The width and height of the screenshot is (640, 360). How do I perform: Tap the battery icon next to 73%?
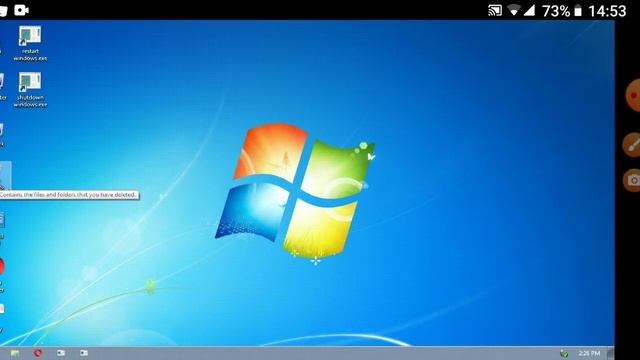click(x=578, y=11)
